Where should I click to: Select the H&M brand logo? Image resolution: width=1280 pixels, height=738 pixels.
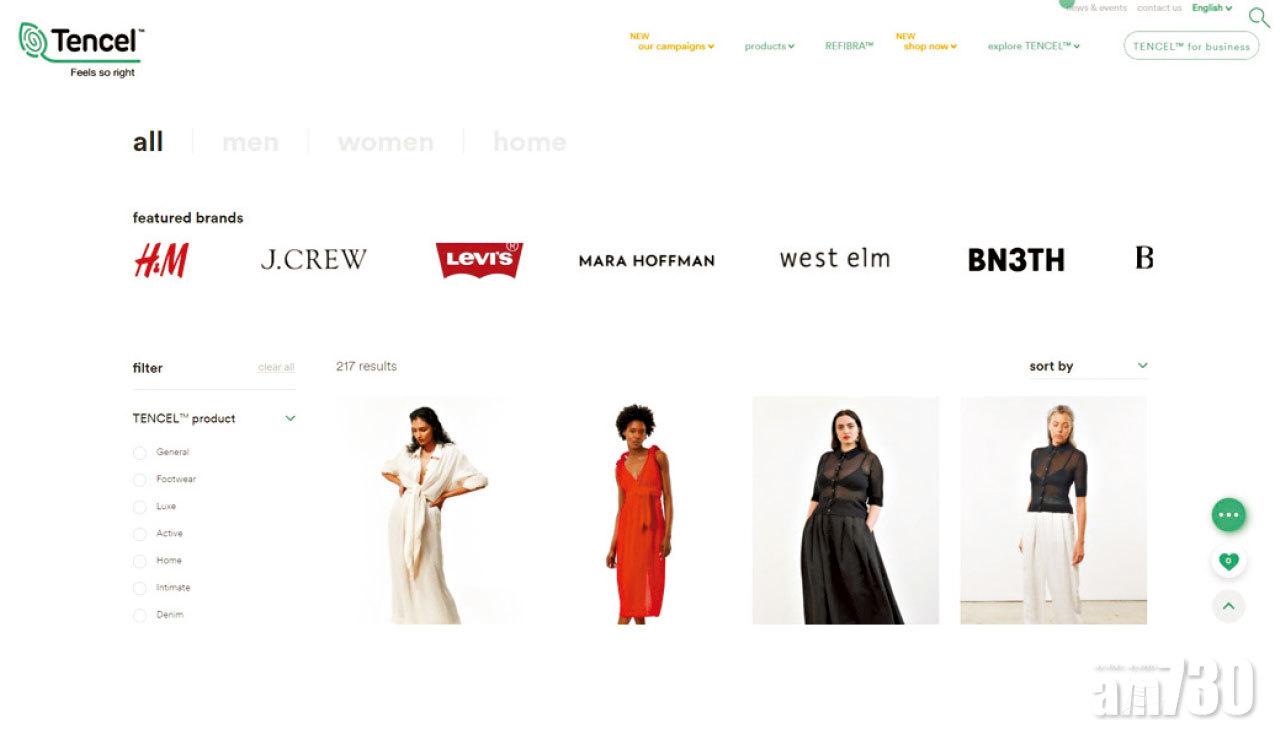coord(161,260)
